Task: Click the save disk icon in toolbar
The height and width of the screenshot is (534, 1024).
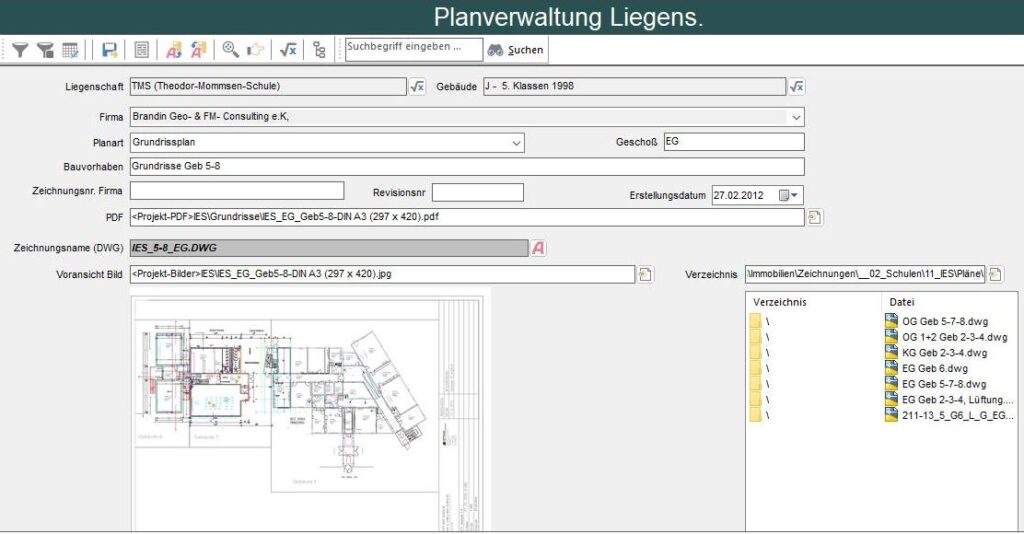Action: (109, 49)
